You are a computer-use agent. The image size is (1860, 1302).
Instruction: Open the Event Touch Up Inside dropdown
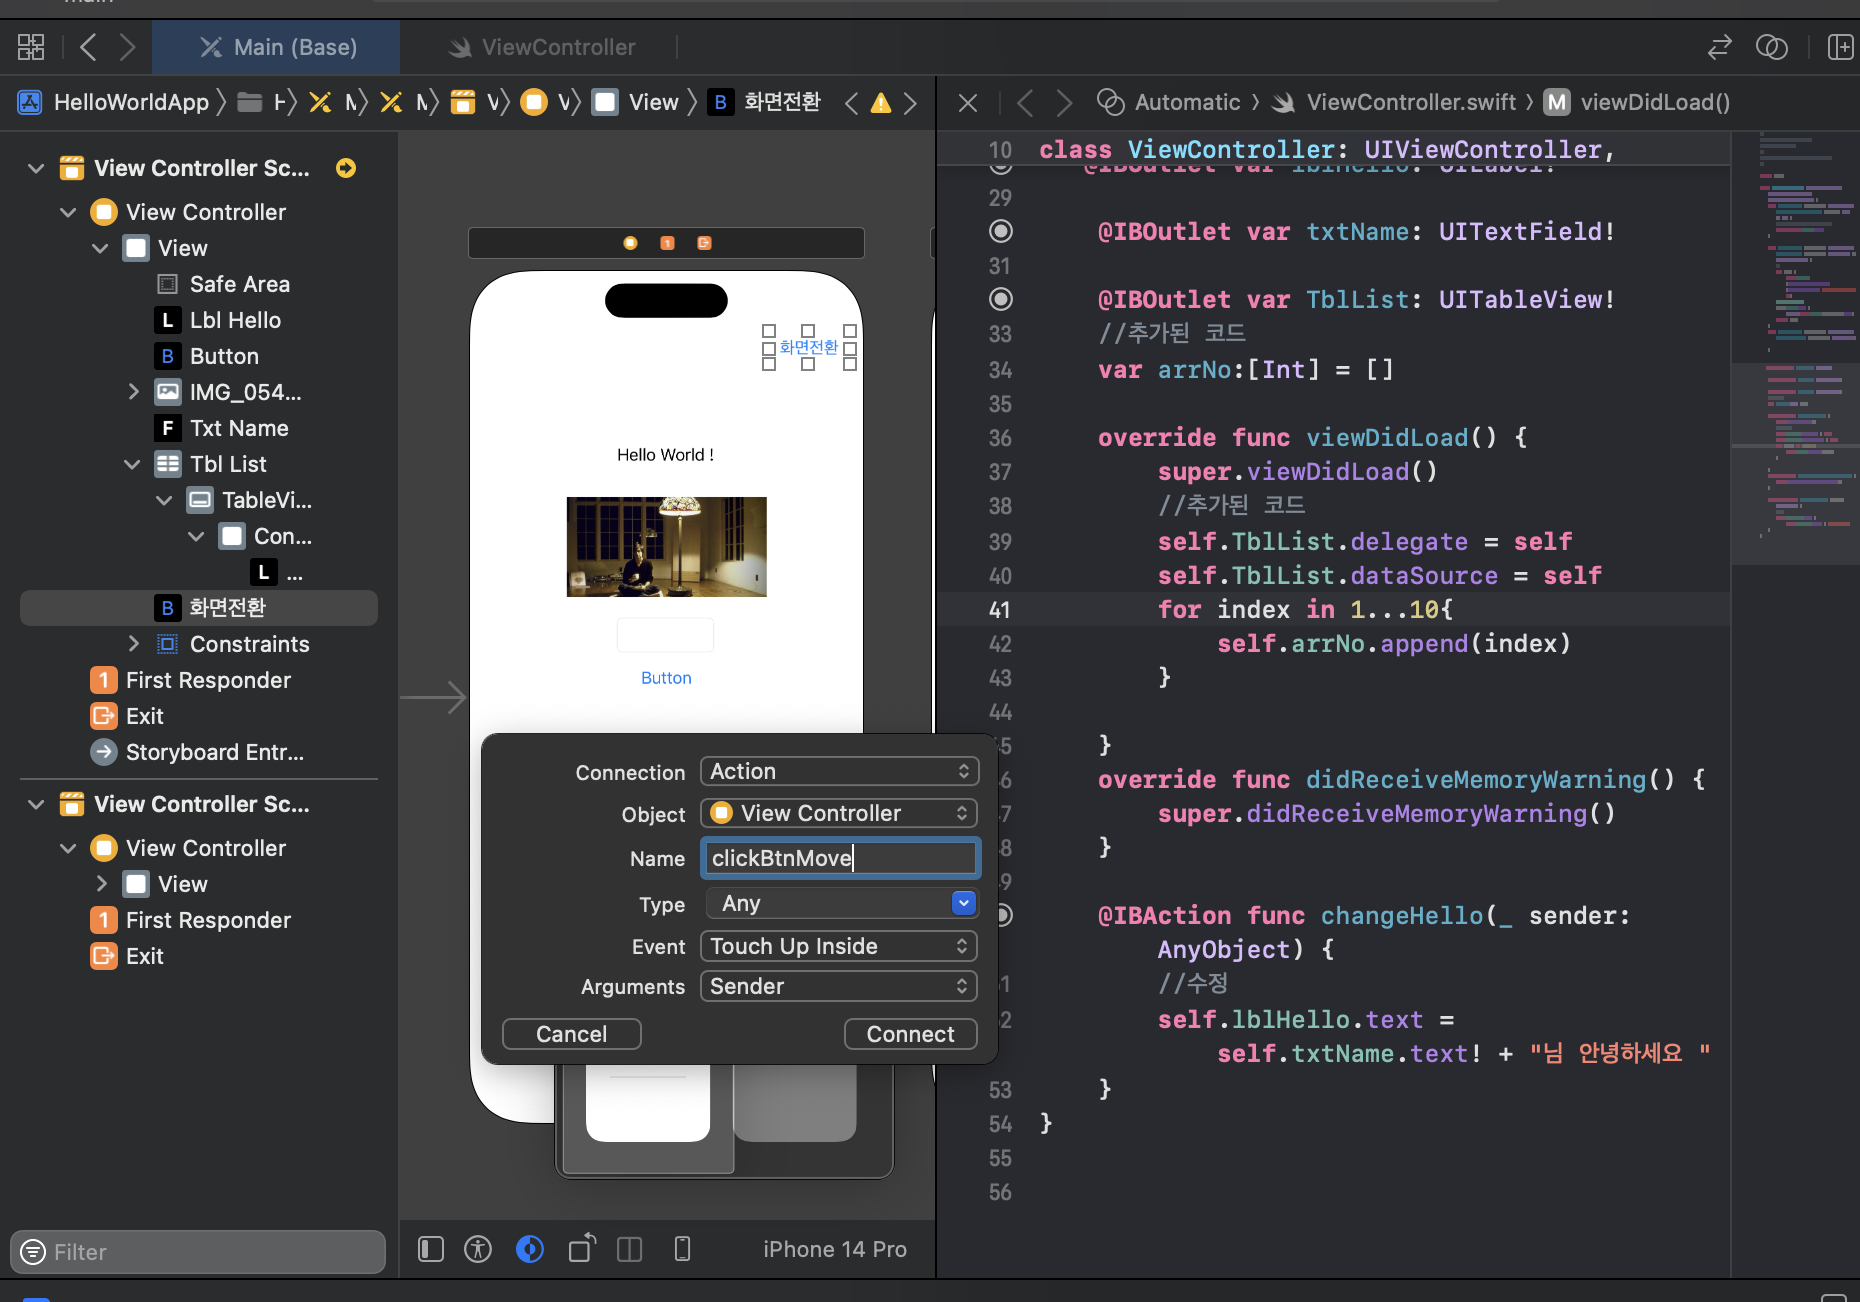click(x=839, y=946)
